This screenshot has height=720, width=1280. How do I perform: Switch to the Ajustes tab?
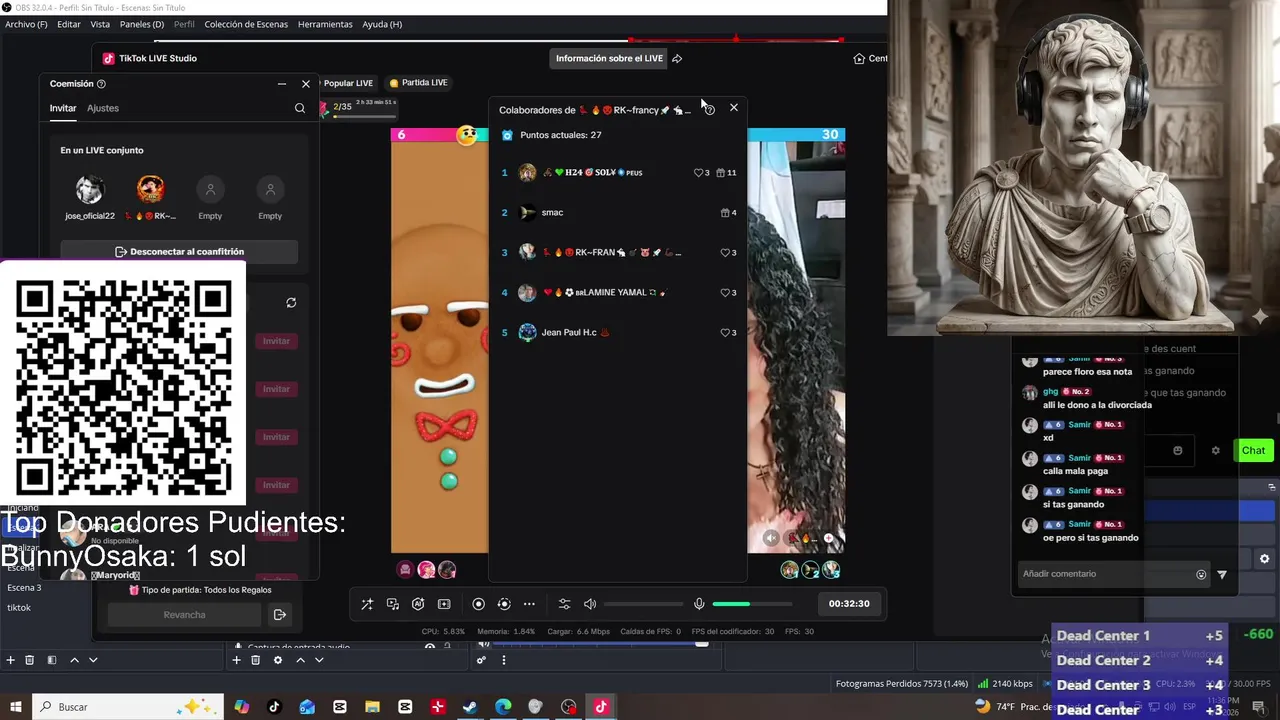[x=103, y=108]
